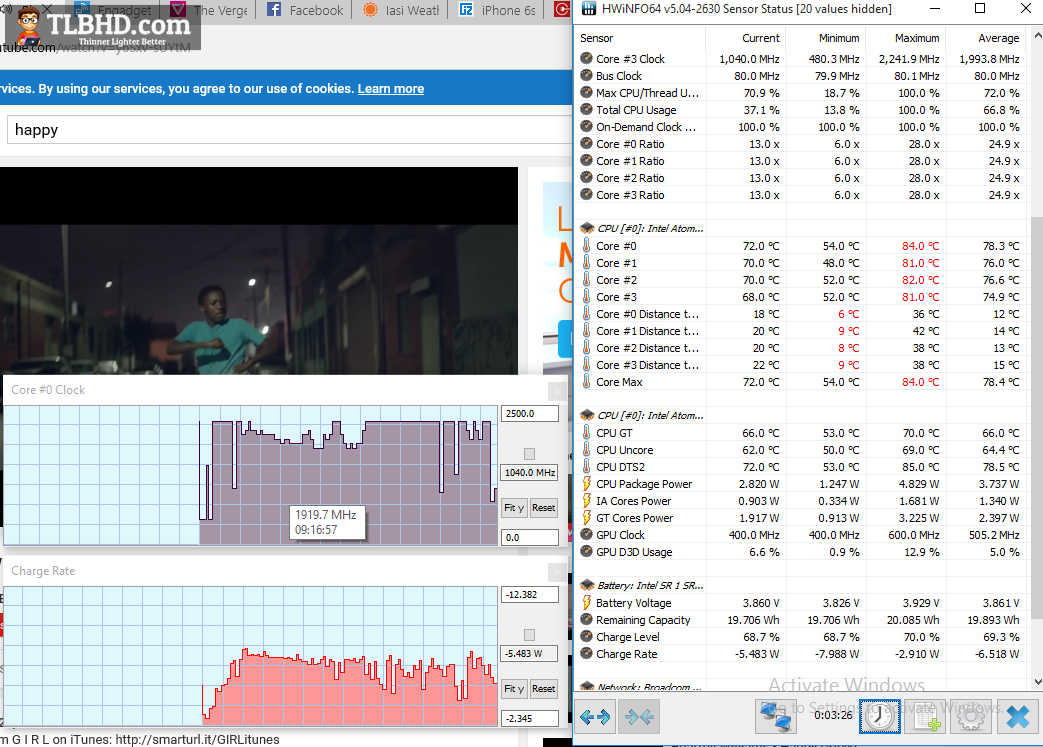1043x747 pixels.
Task: Click the 0.0 minimum field in Core #0 Clock graph
Action: (529, 537)
